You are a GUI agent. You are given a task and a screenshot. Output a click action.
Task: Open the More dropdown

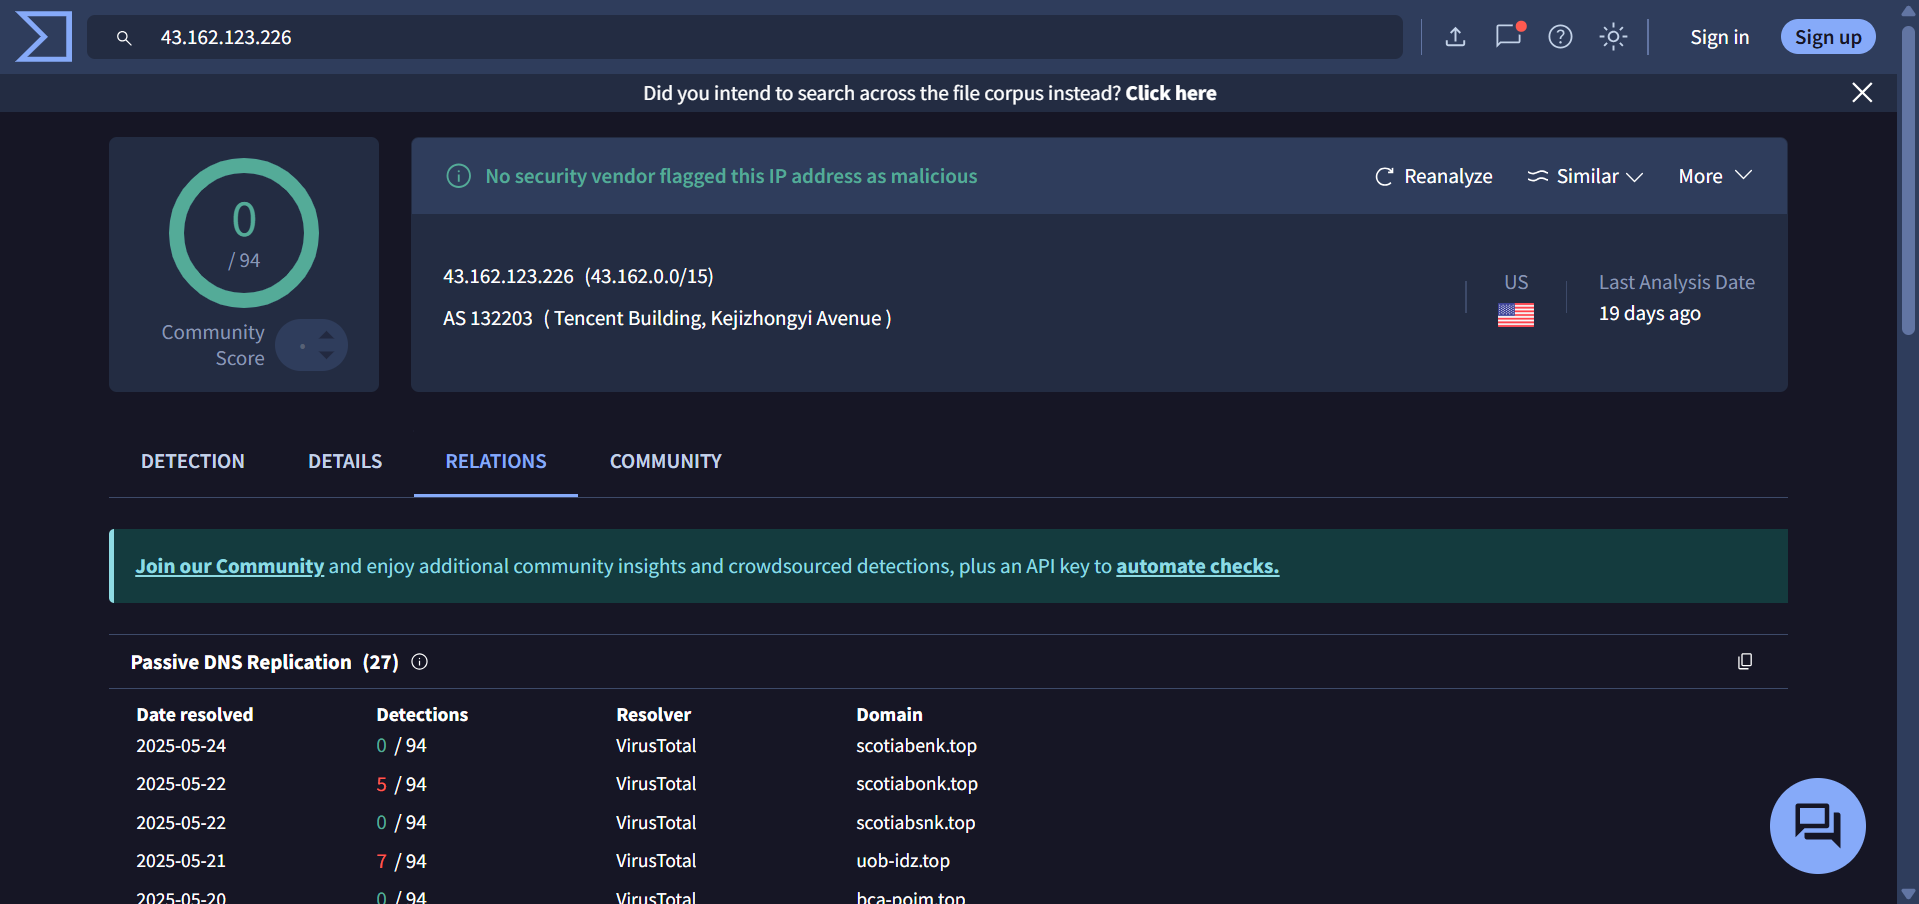(1714, 176)
